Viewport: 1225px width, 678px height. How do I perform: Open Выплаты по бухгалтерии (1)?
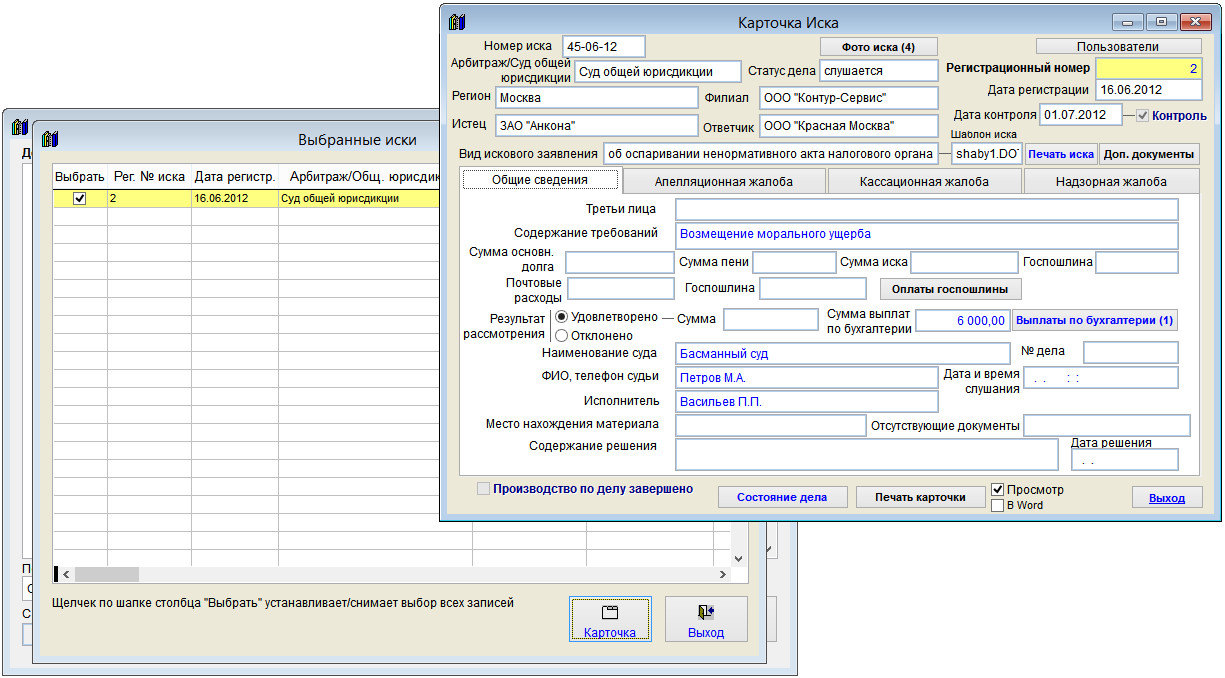tap(1095, 320)
